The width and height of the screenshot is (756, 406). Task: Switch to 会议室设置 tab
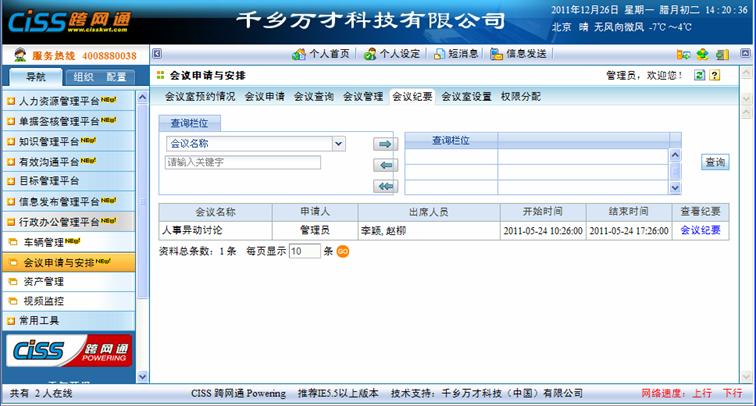466,97
